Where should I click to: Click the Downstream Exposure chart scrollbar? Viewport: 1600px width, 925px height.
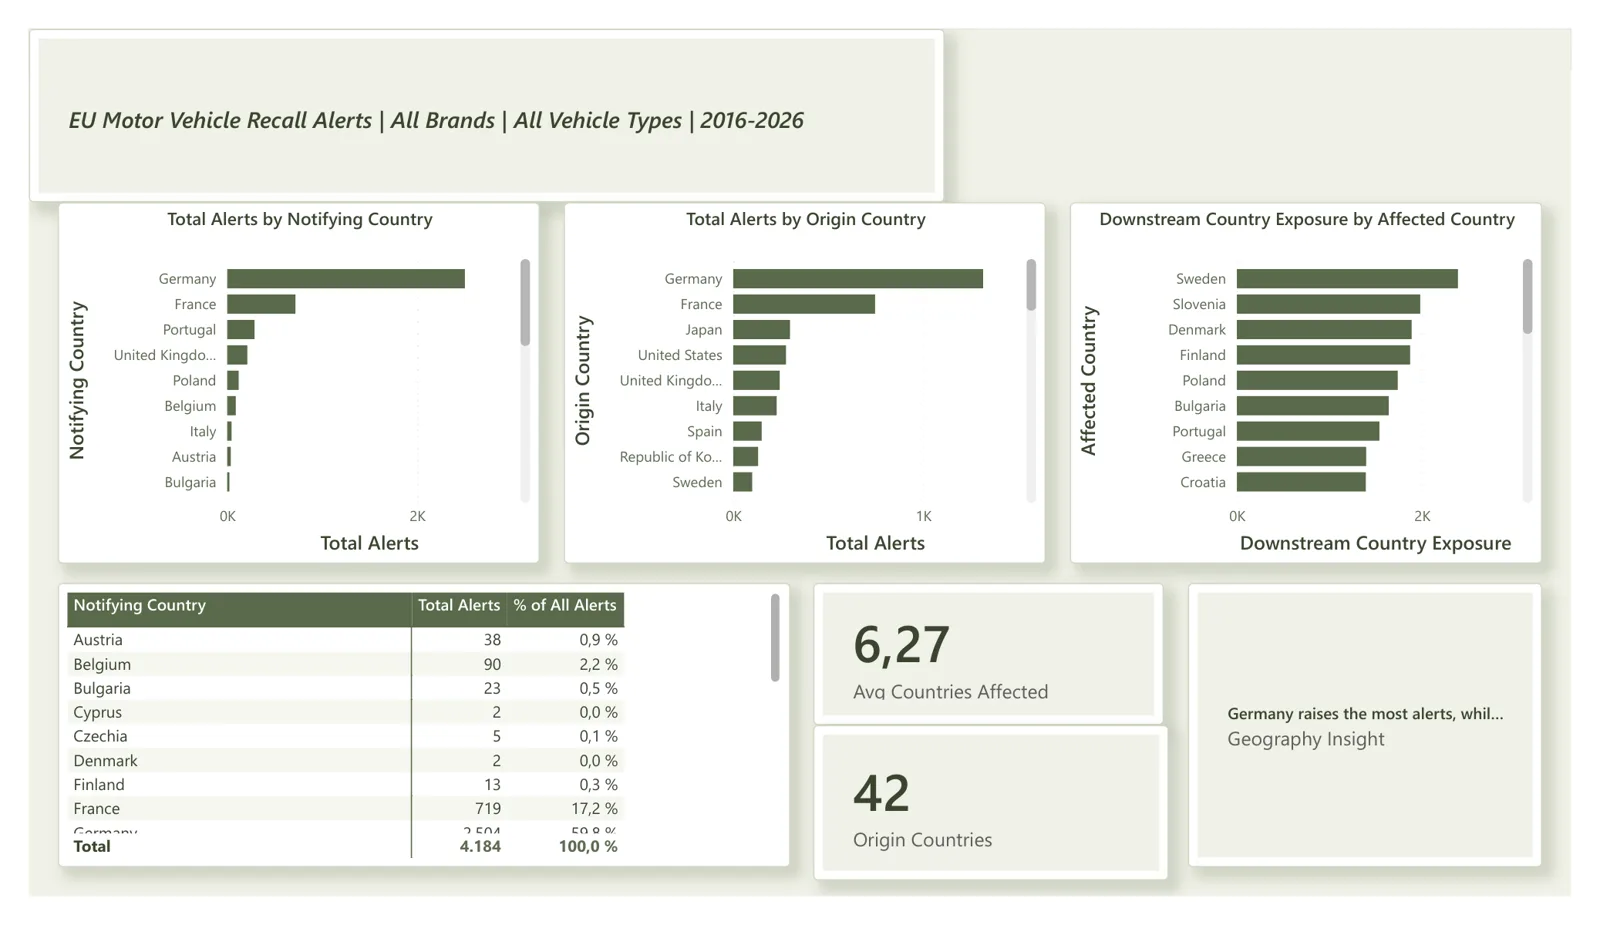click(1527, 296)
